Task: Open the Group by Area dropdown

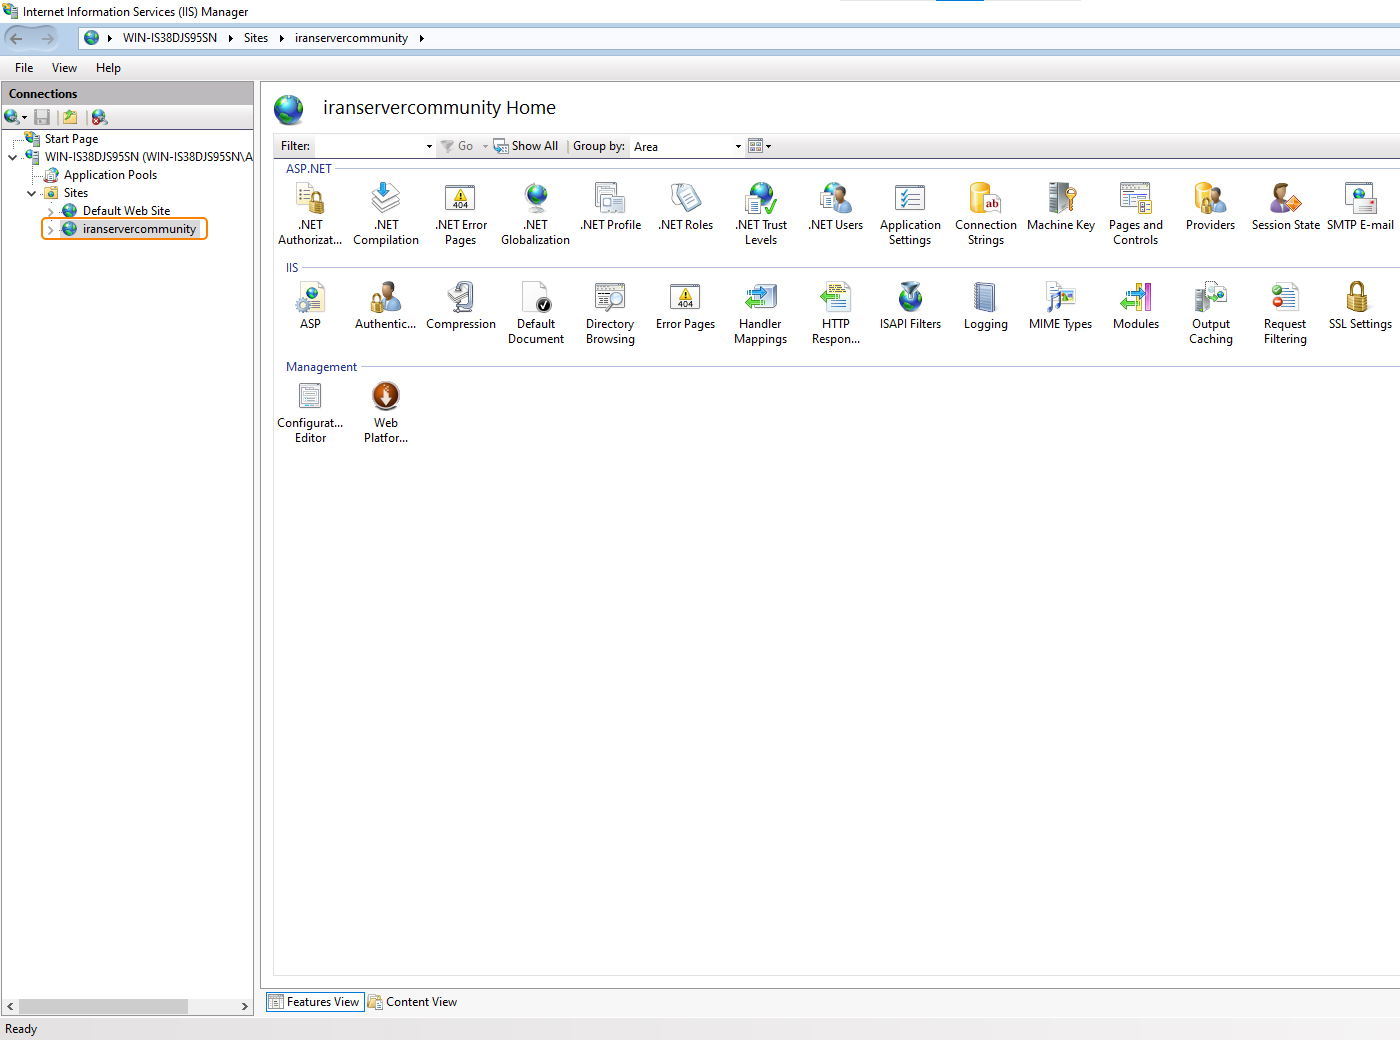Action: pos(738,147)
